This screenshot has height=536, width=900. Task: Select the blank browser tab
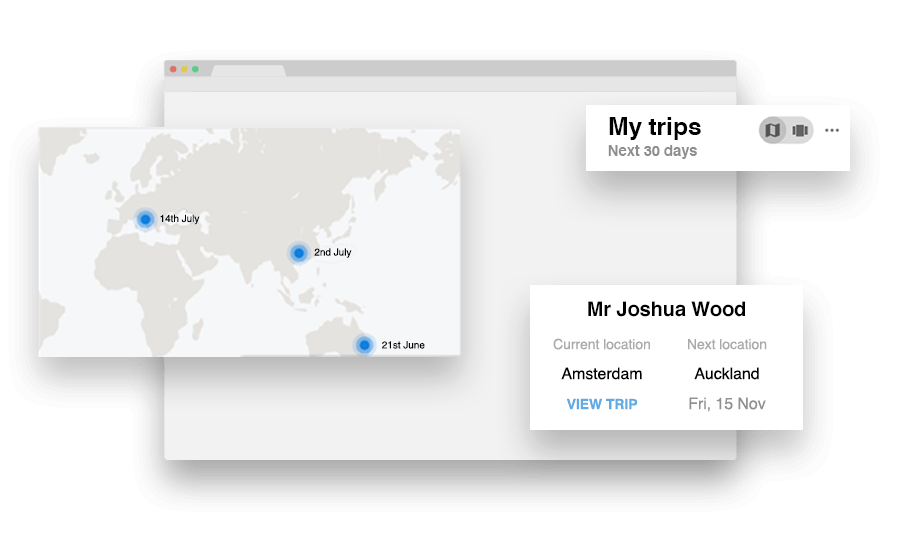(x=248, y=70)
